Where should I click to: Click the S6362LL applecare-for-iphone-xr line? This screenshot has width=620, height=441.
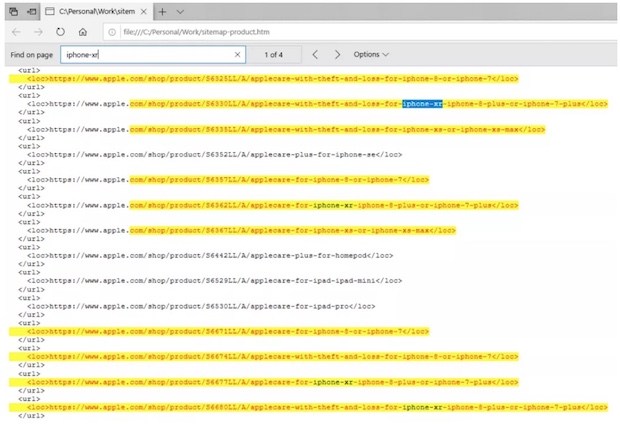click(x=272, y=205)
